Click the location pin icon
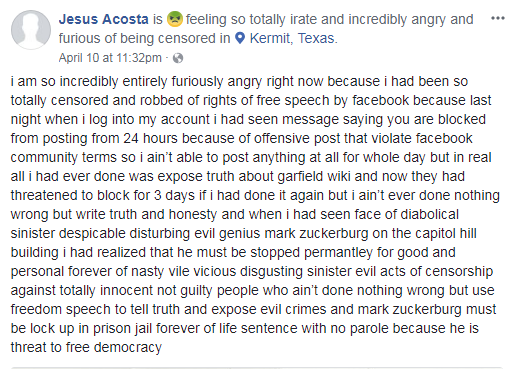Image resolution: width=514 pixels, height=369 pixels. 240,38
